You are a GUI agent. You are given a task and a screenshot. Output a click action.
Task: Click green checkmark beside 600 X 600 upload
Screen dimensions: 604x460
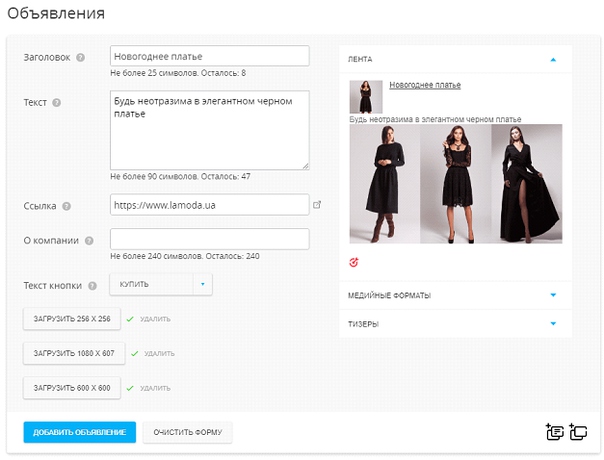click(x=130, y=388)
